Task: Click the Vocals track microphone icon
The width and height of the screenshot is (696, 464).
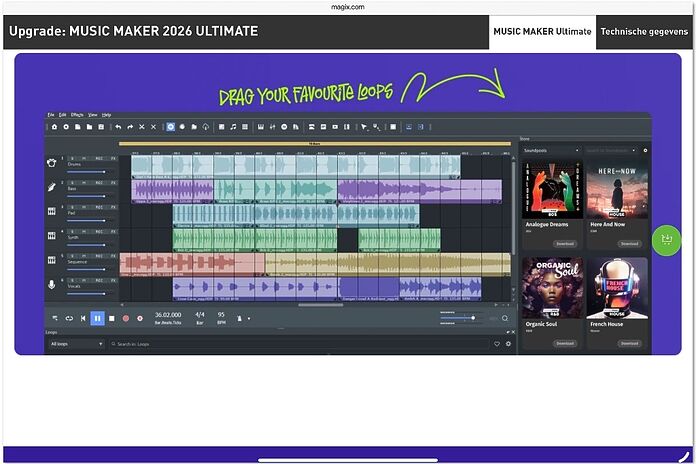Action: coord(51,285)
